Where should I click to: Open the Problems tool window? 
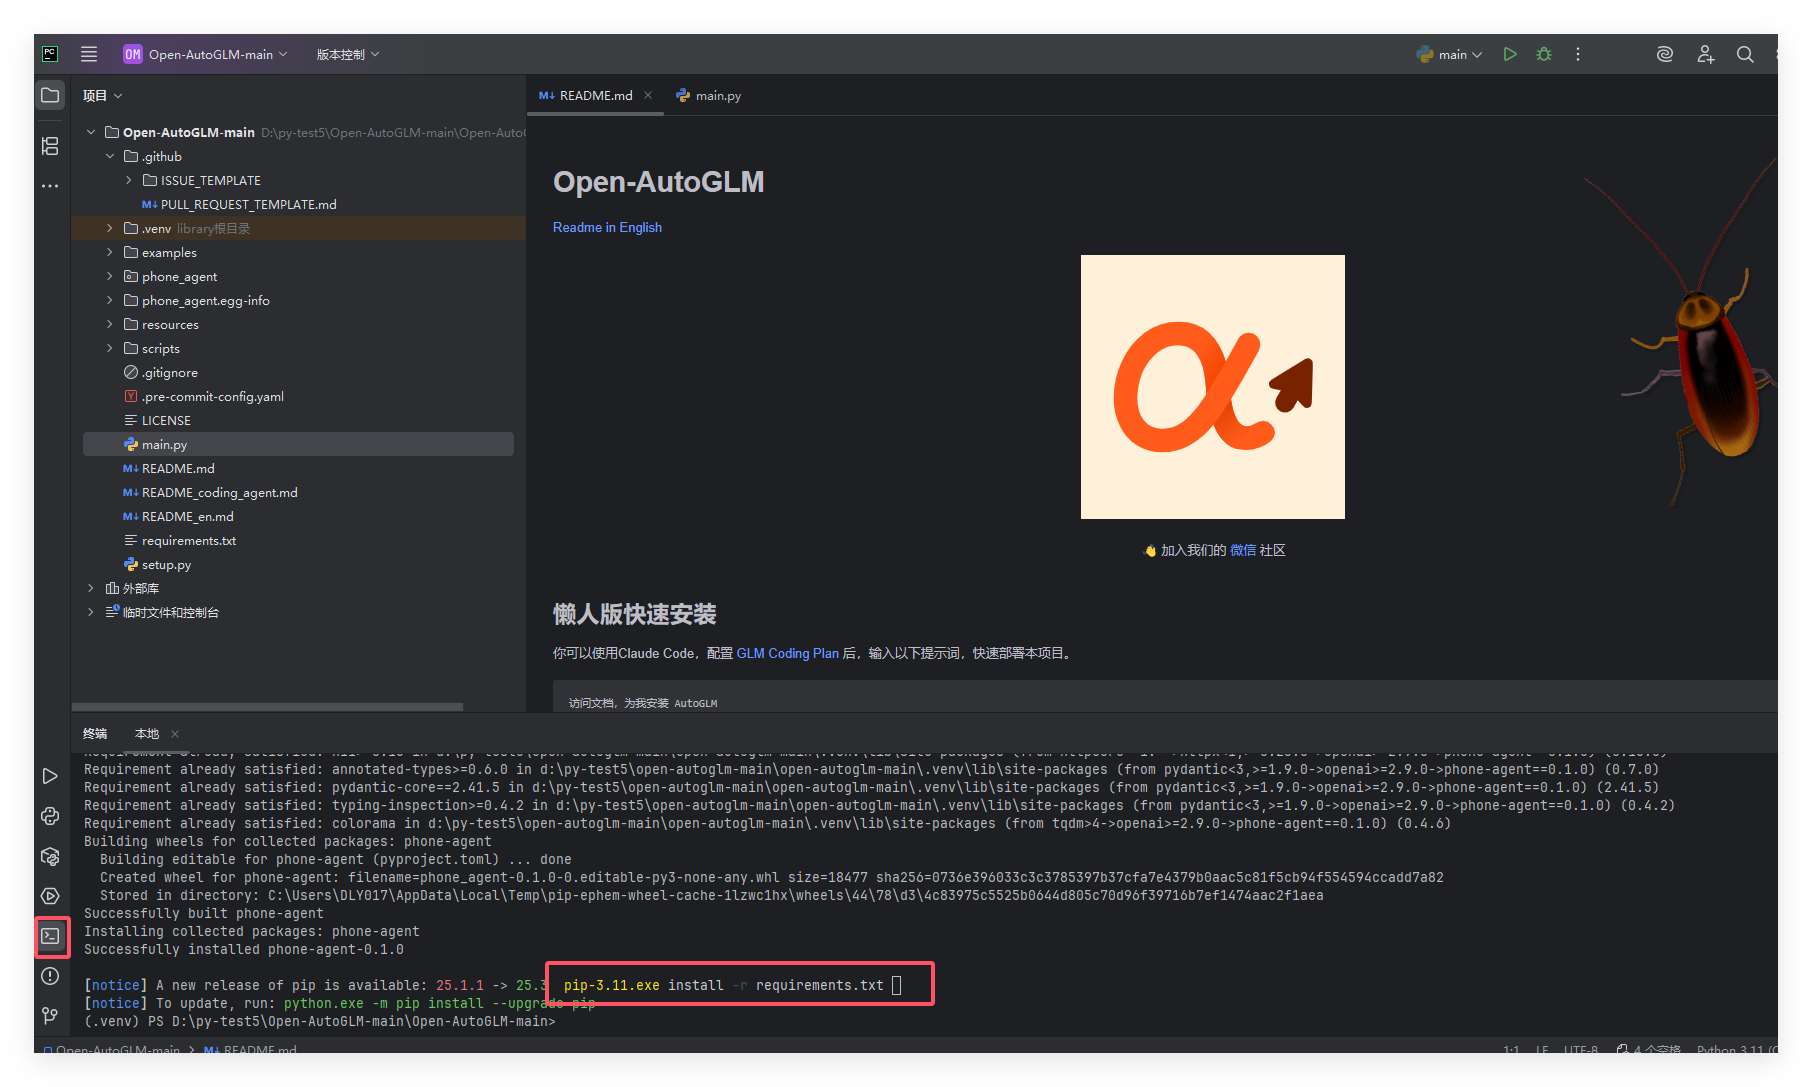pos(50,977)
